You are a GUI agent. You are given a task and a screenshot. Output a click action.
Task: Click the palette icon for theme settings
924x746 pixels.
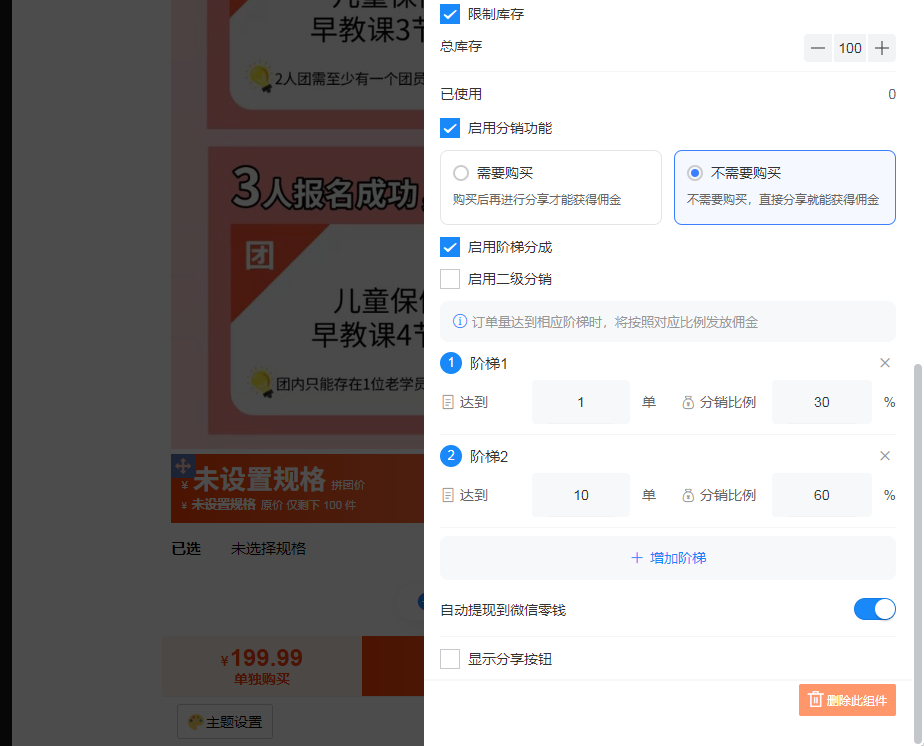195,721
